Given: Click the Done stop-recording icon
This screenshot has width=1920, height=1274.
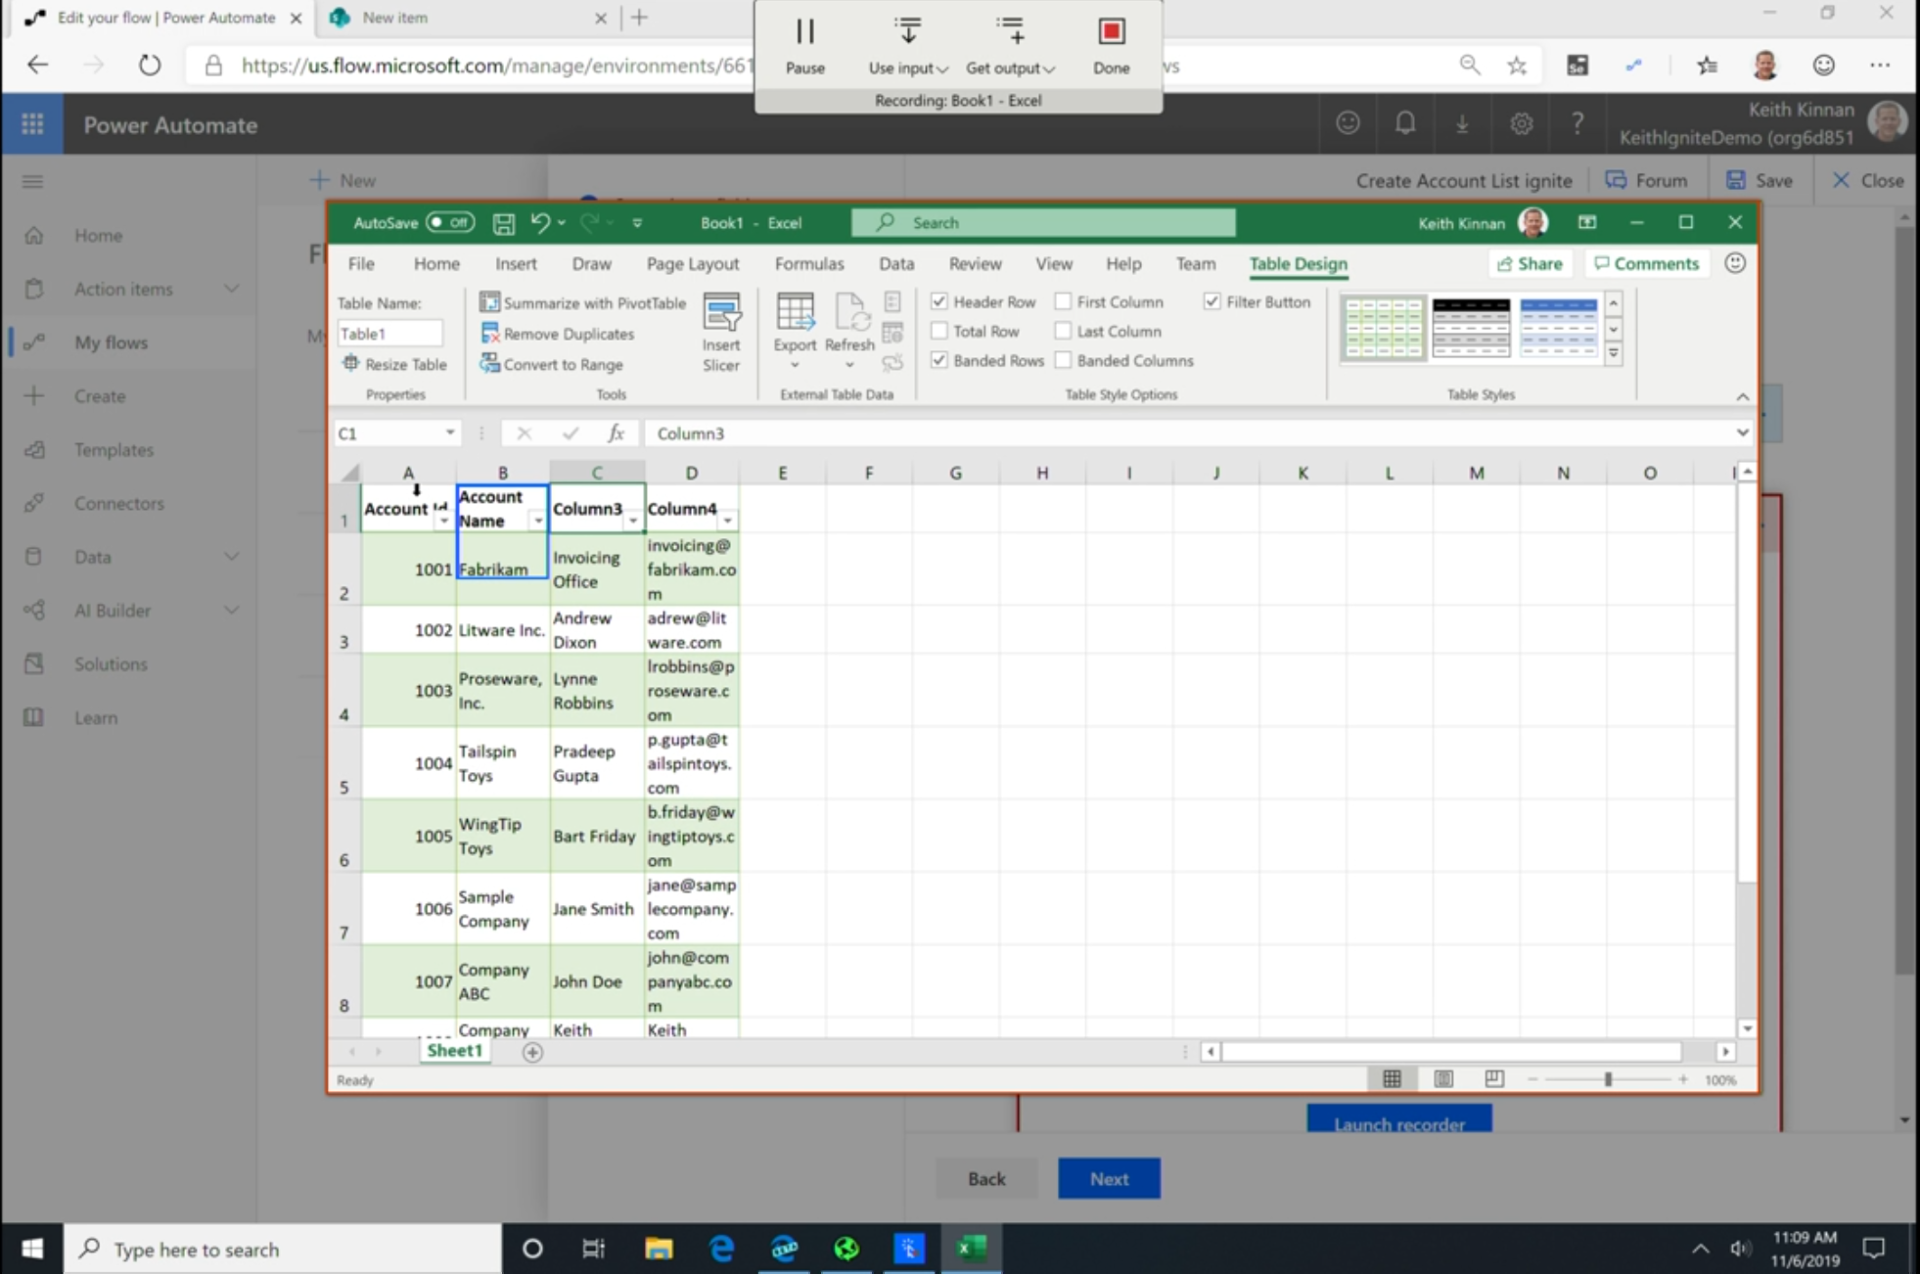Looking at the screenshot, I should 1111,32.
